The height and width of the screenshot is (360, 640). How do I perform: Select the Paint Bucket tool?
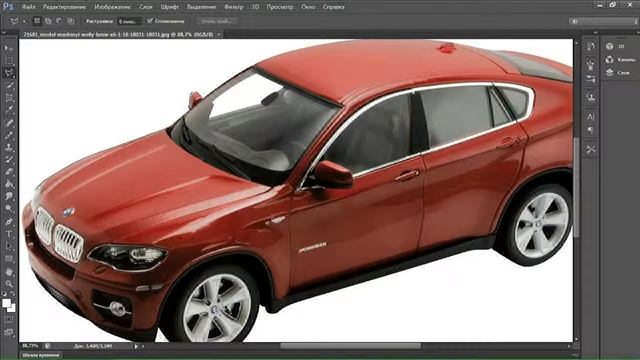pyautogui.click(x=9, y=184)
